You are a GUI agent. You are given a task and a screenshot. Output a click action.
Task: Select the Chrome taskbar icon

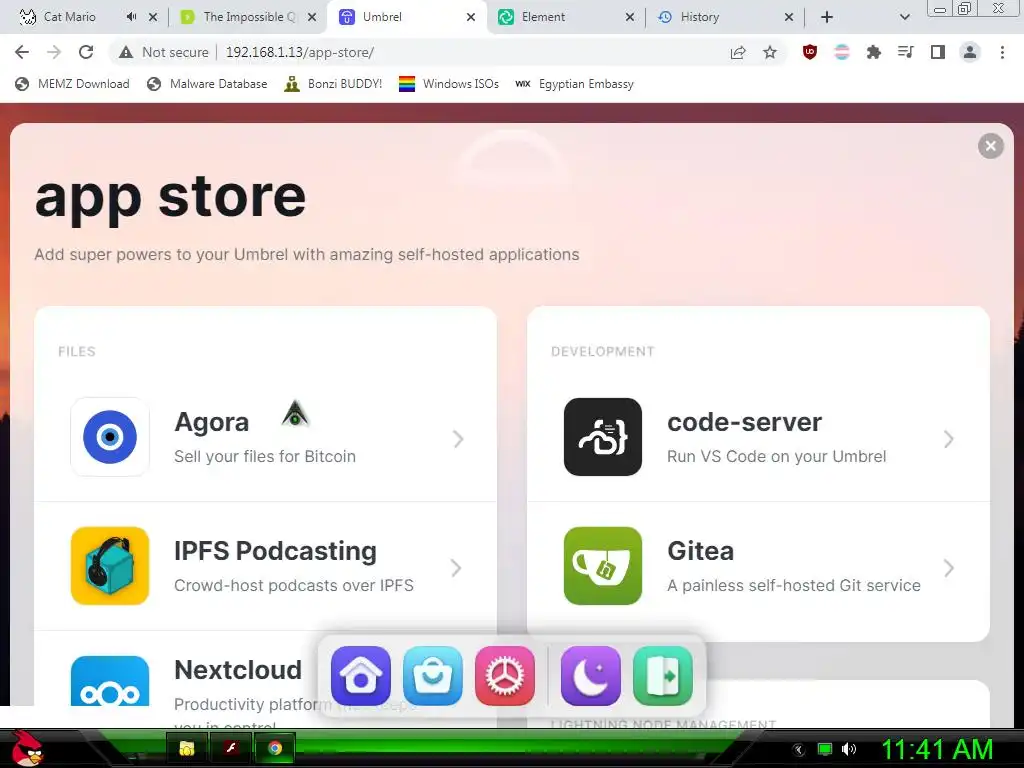pos(274,748)
